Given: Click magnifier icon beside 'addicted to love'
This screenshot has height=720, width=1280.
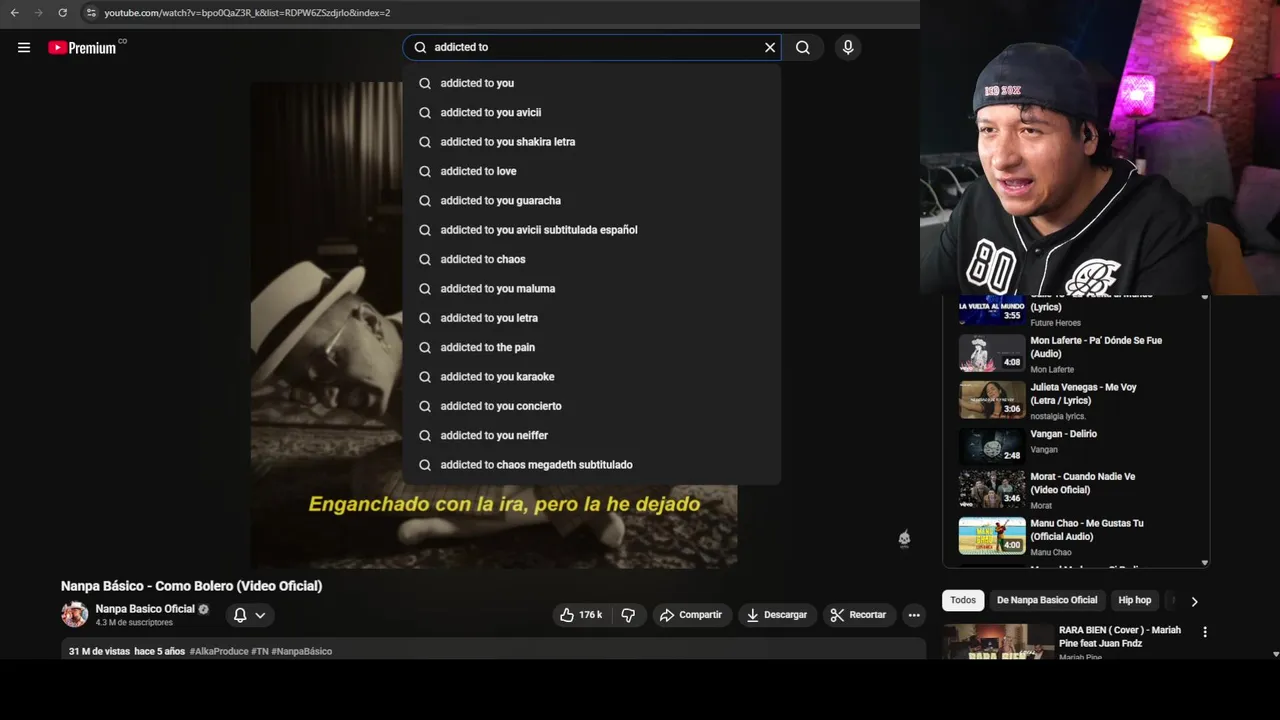Looking at the screenshot, I should [425, 171].
